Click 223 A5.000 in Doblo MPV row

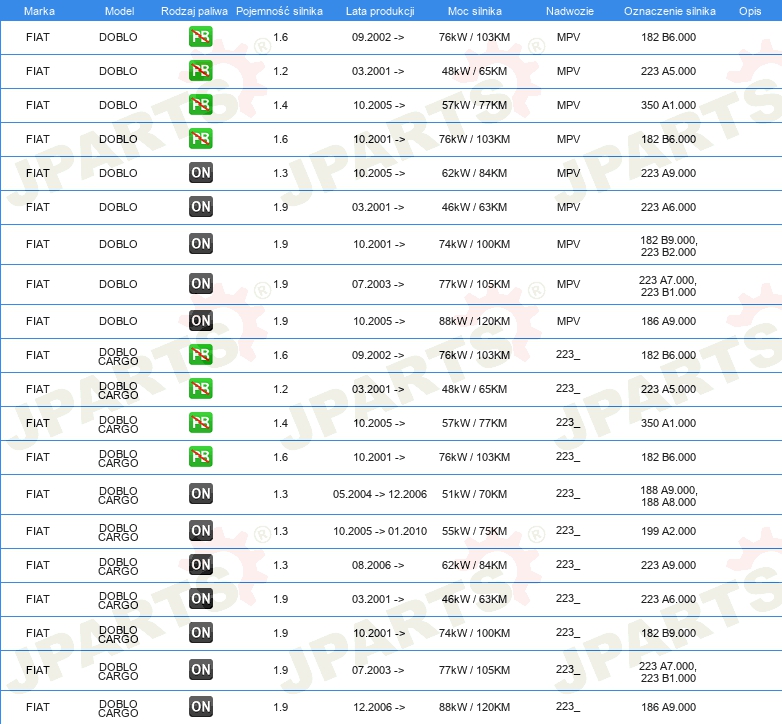(x=668, y=71)
